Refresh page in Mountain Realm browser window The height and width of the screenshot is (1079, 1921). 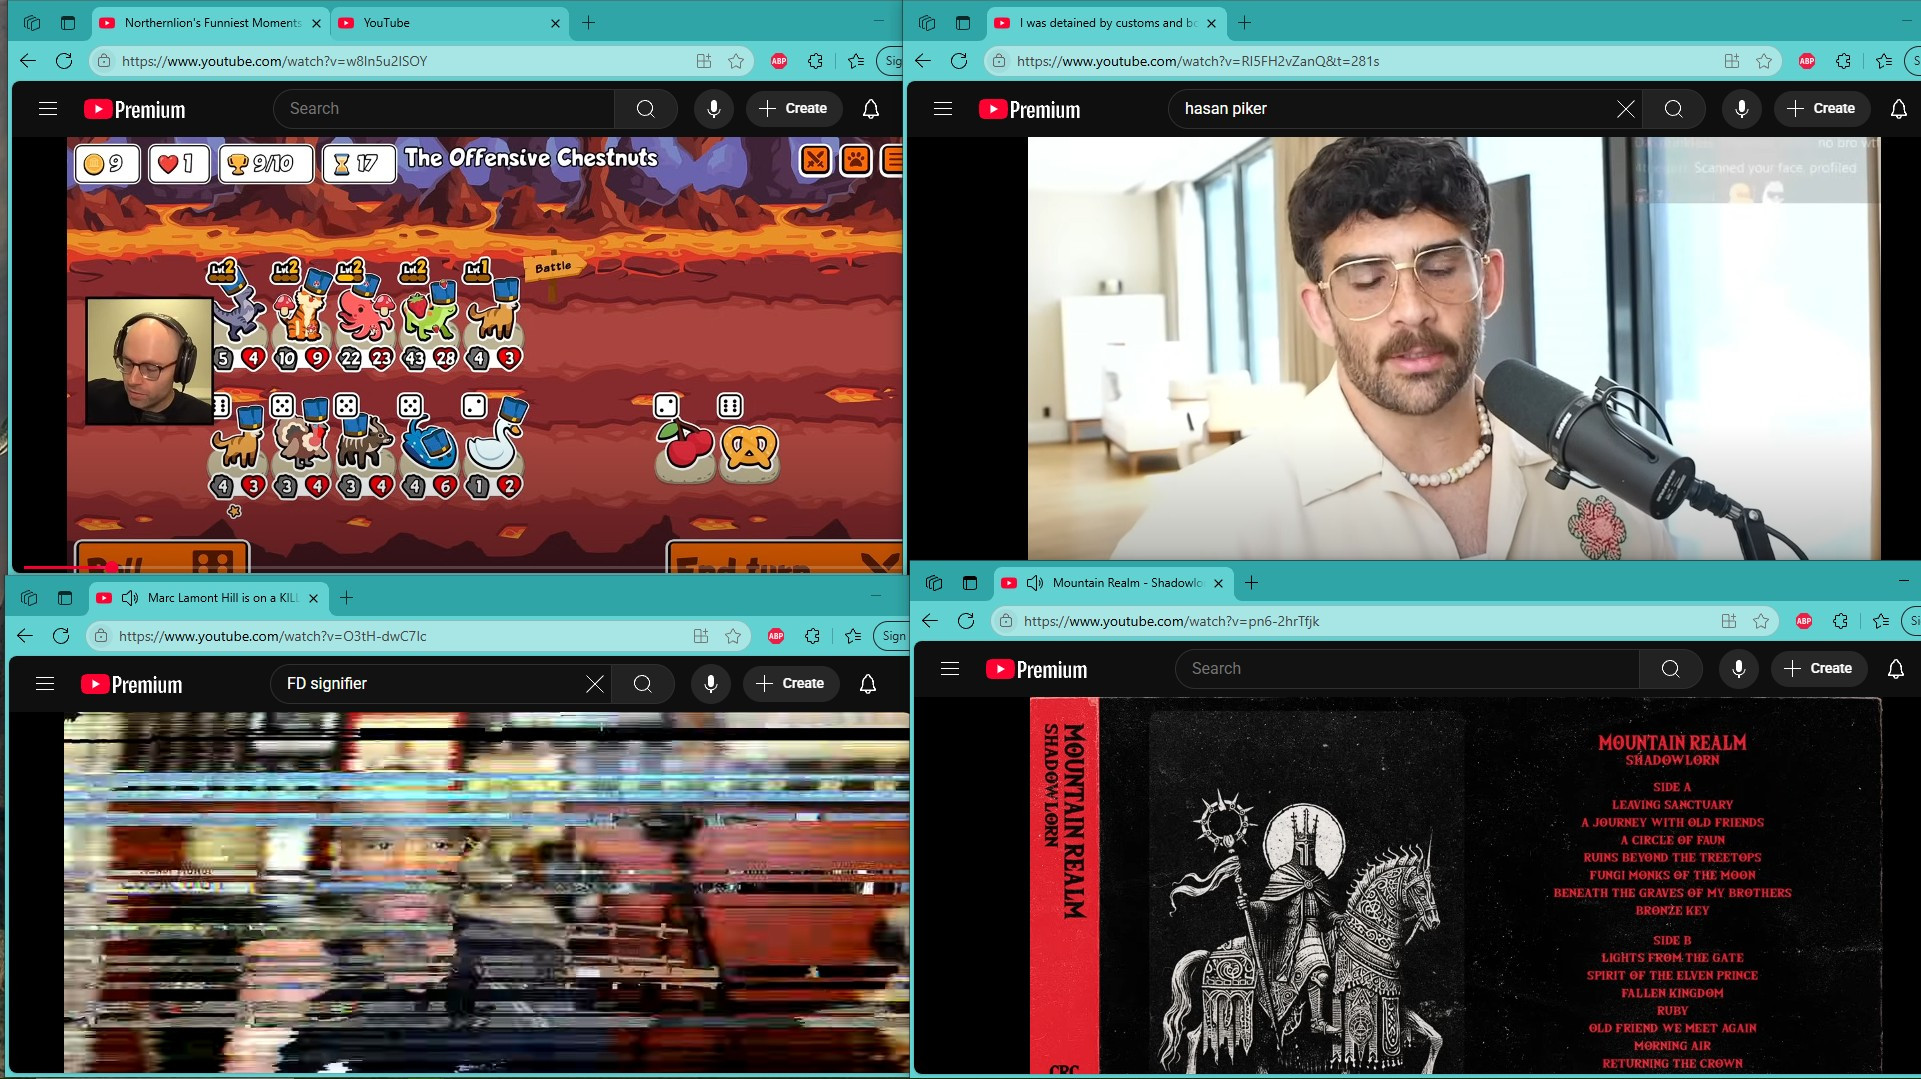click(966, 621)
